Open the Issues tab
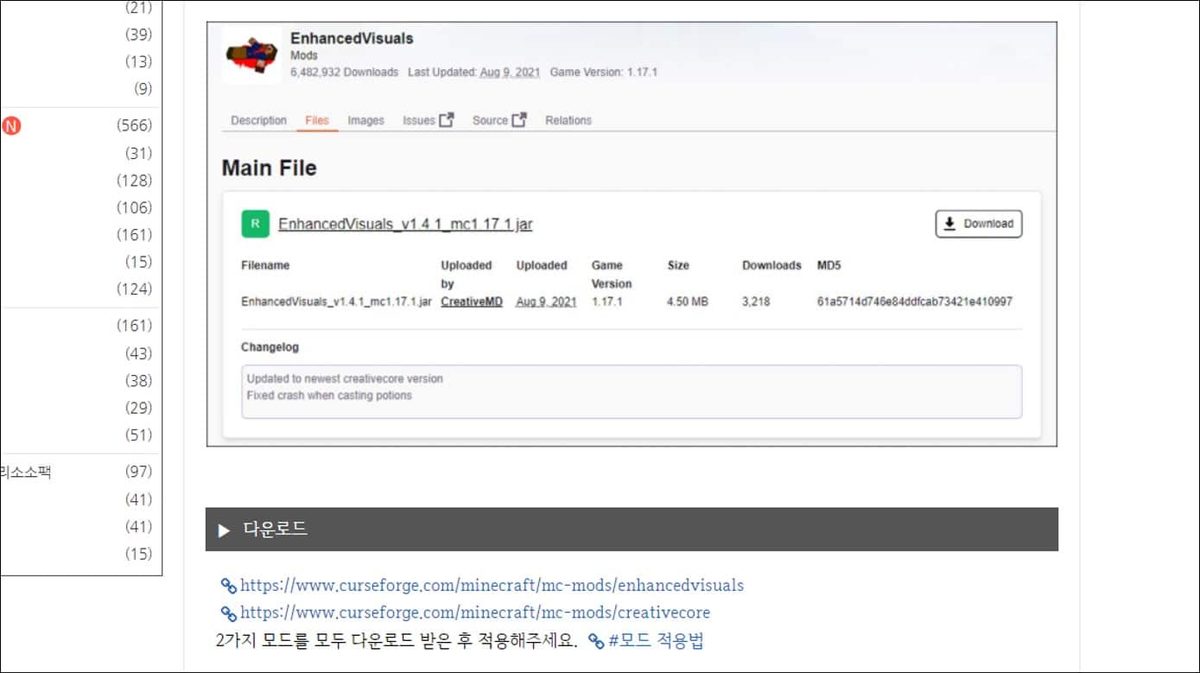The height and width of the screenshot is (673, 1200). pos(419,120)
